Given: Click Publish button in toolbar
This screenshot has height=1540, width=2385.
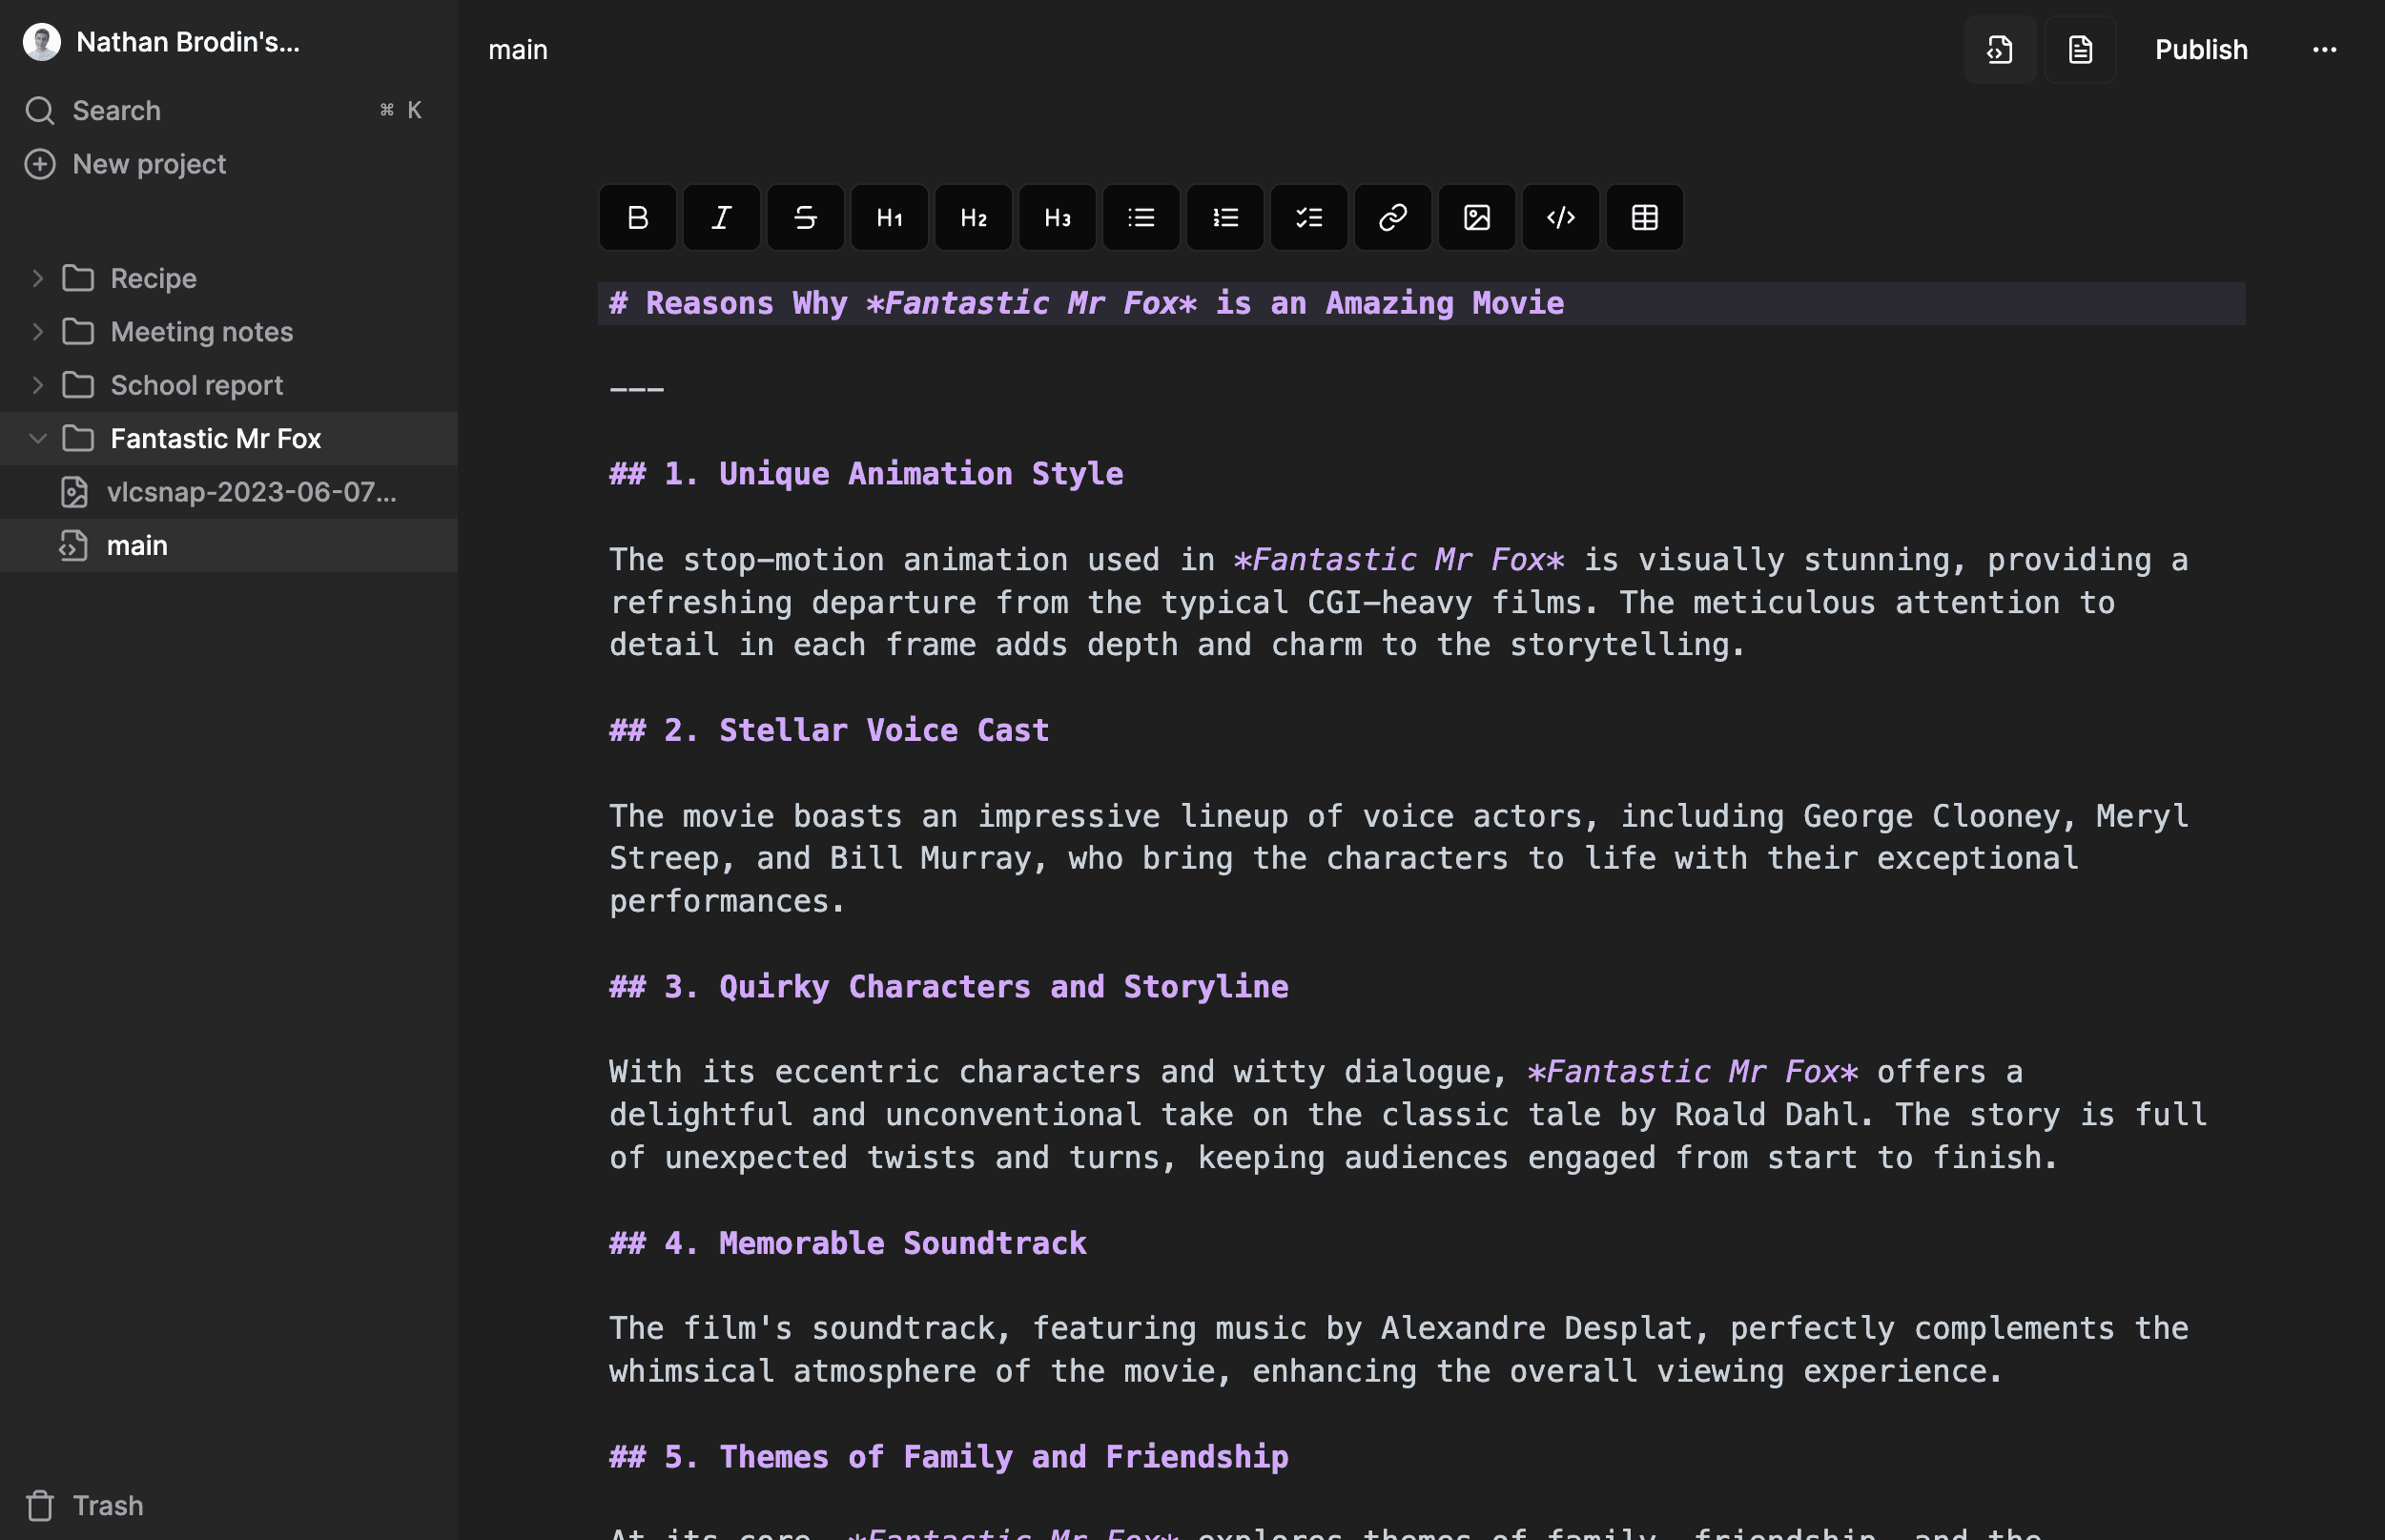Looking at the screenshot, I should pos(2201,49).
